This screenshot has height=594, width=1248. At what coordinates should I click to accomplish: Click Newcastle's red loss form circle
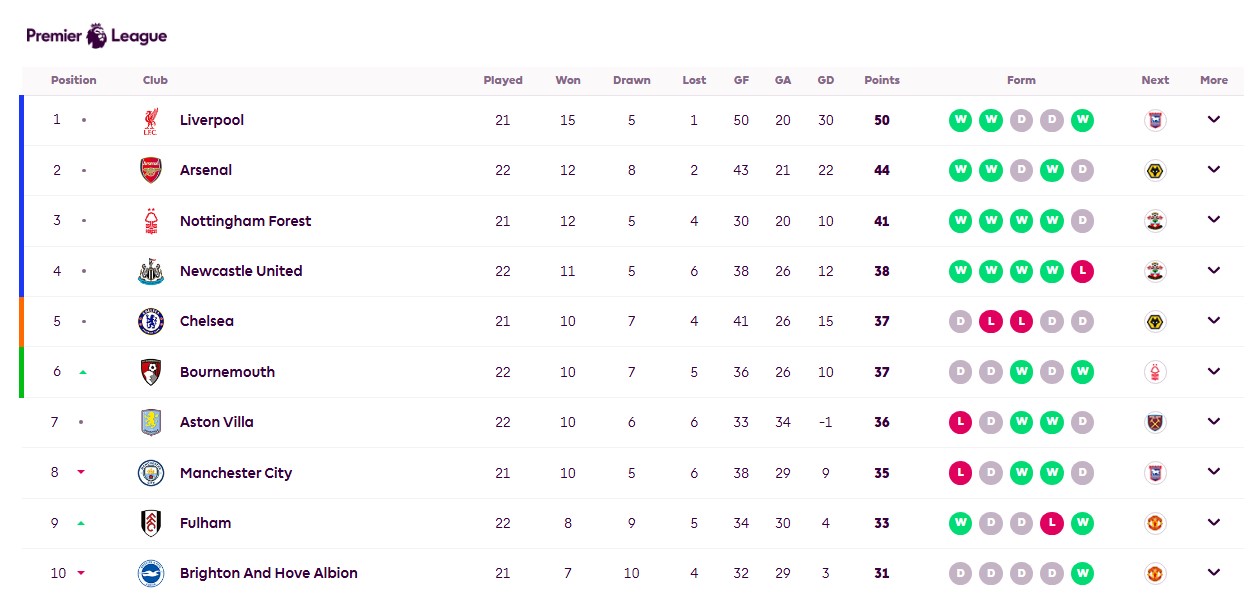(x=1082, y=271)
